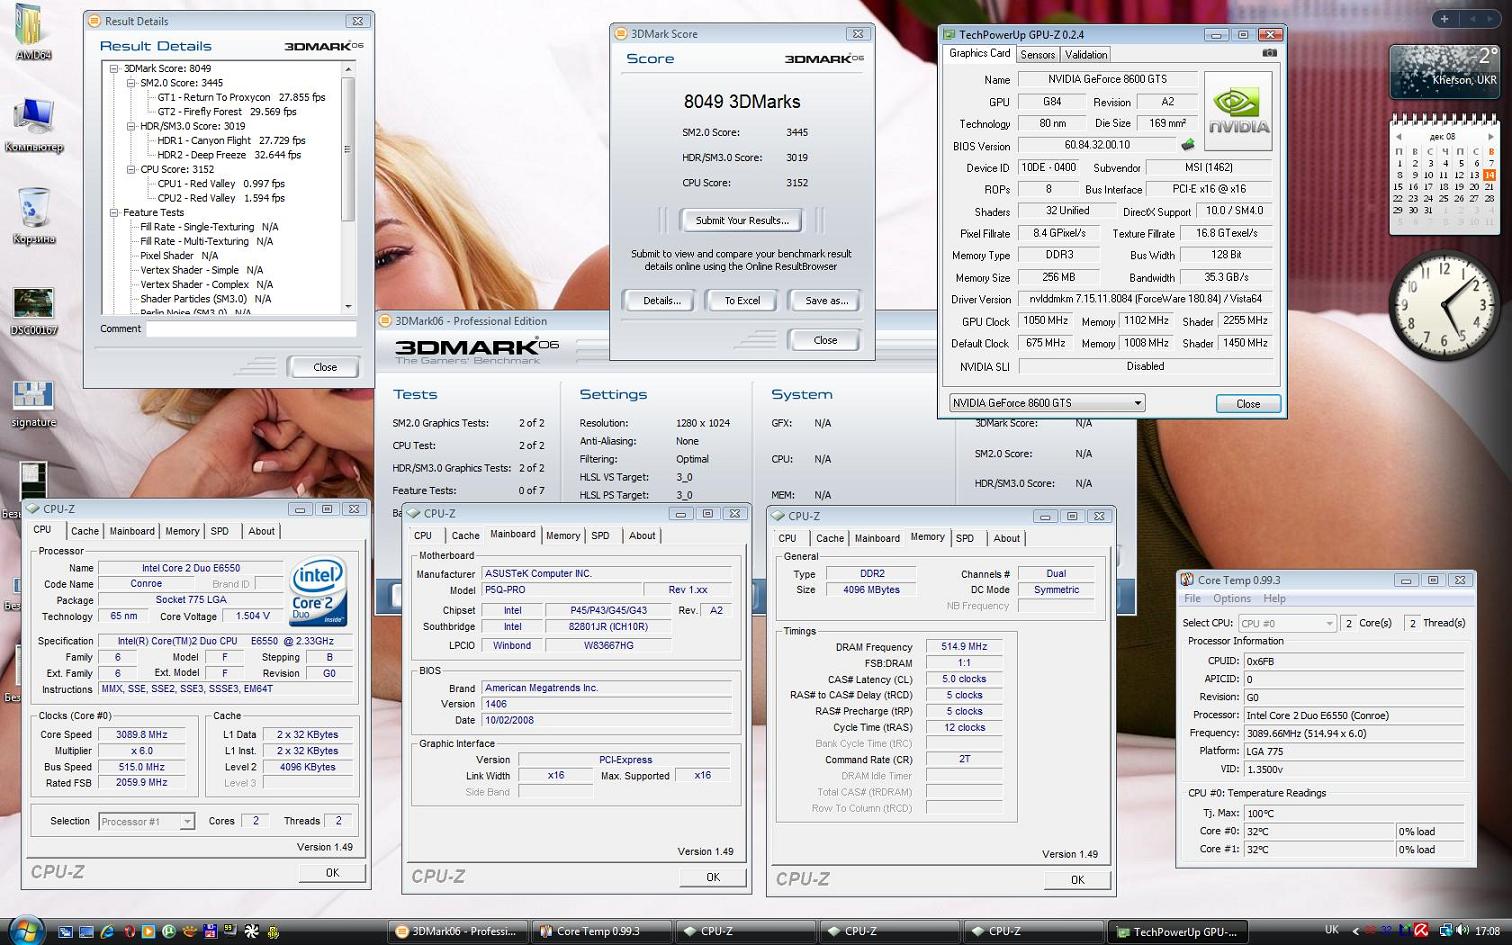
Task: Collapse the SM2.0 Score tree node
Action: click(x=131, y=83)
